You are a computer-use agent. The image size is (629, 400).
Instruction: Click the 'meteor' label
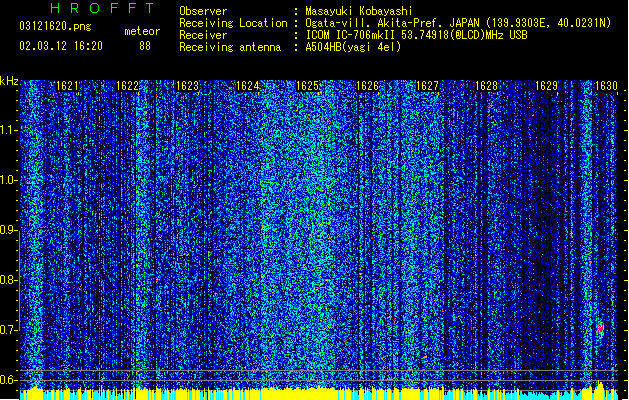142,31
